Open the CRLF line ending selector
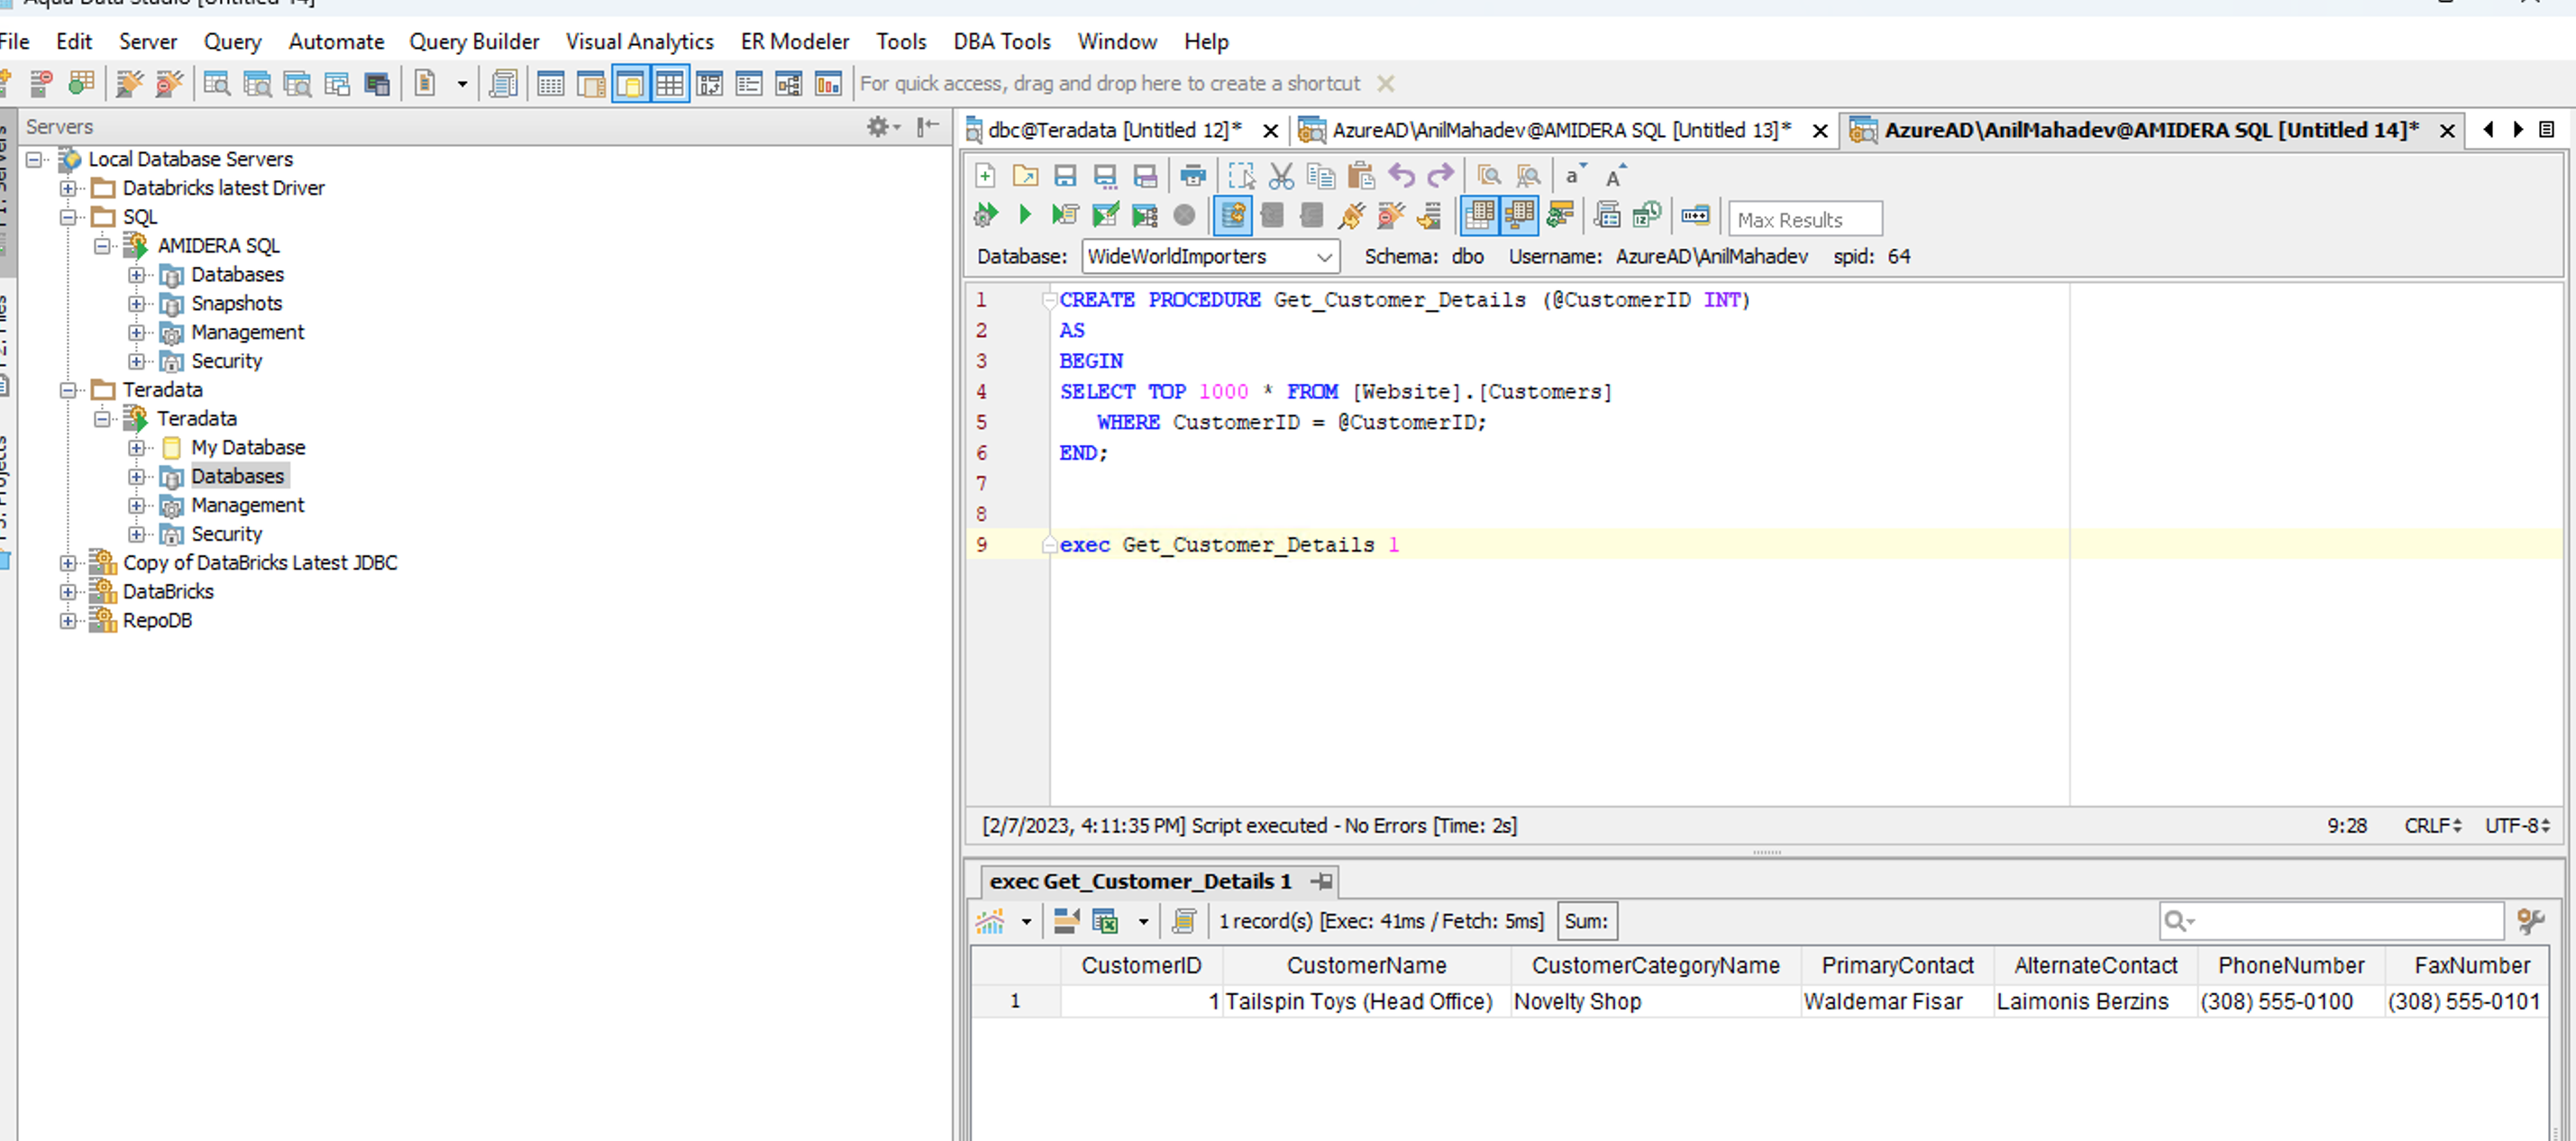Image resolution: width=2576 pixels, height=1141 pixels. pos(2431,825)
